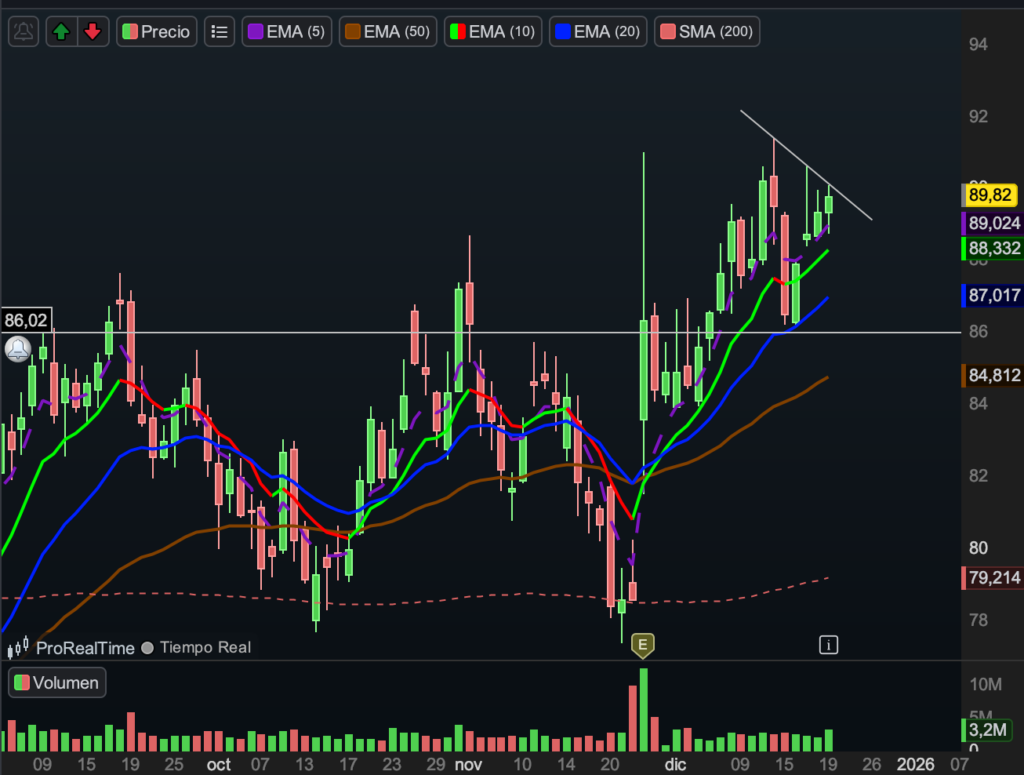Click the ProRealTime label

[x=85, y=648]
